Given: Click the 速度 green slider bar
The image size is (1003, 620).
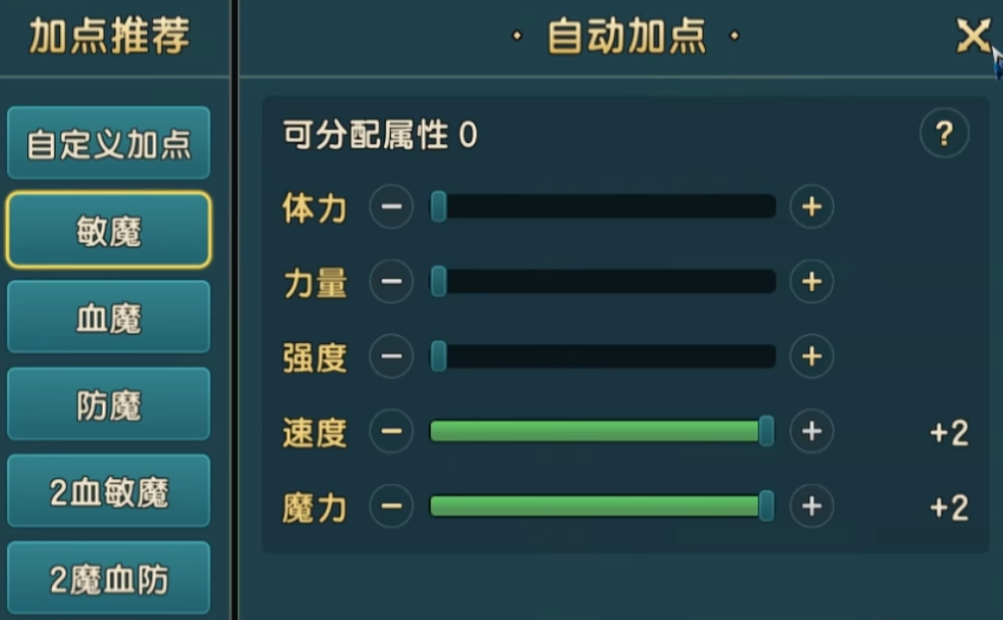Looking at the screenshot, I should [595, 432].
